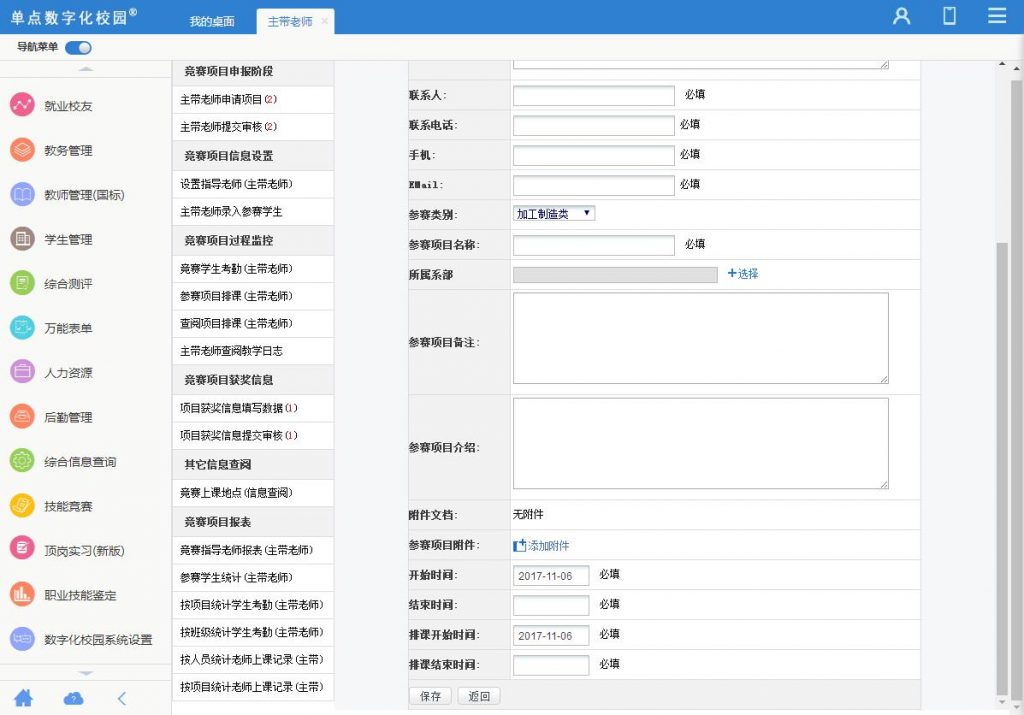Open the hamburger menu icon
This screenshot has height=715, width=1024.
click(x=997, y=16)
